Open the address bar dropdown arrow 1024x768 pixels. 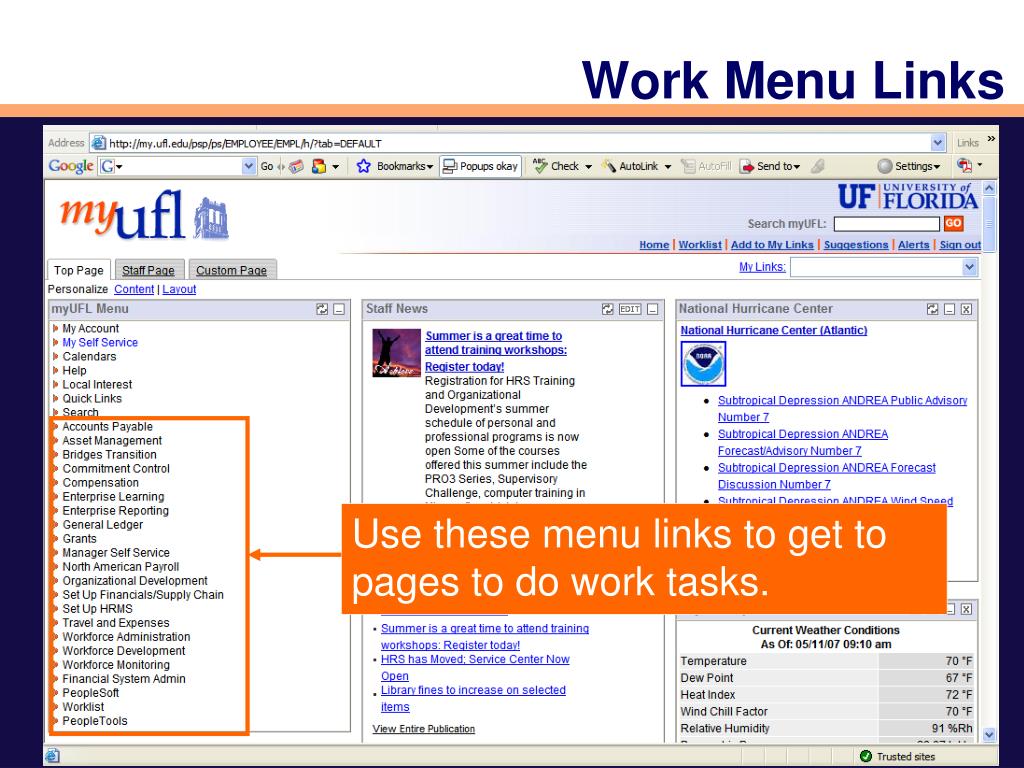938,143
